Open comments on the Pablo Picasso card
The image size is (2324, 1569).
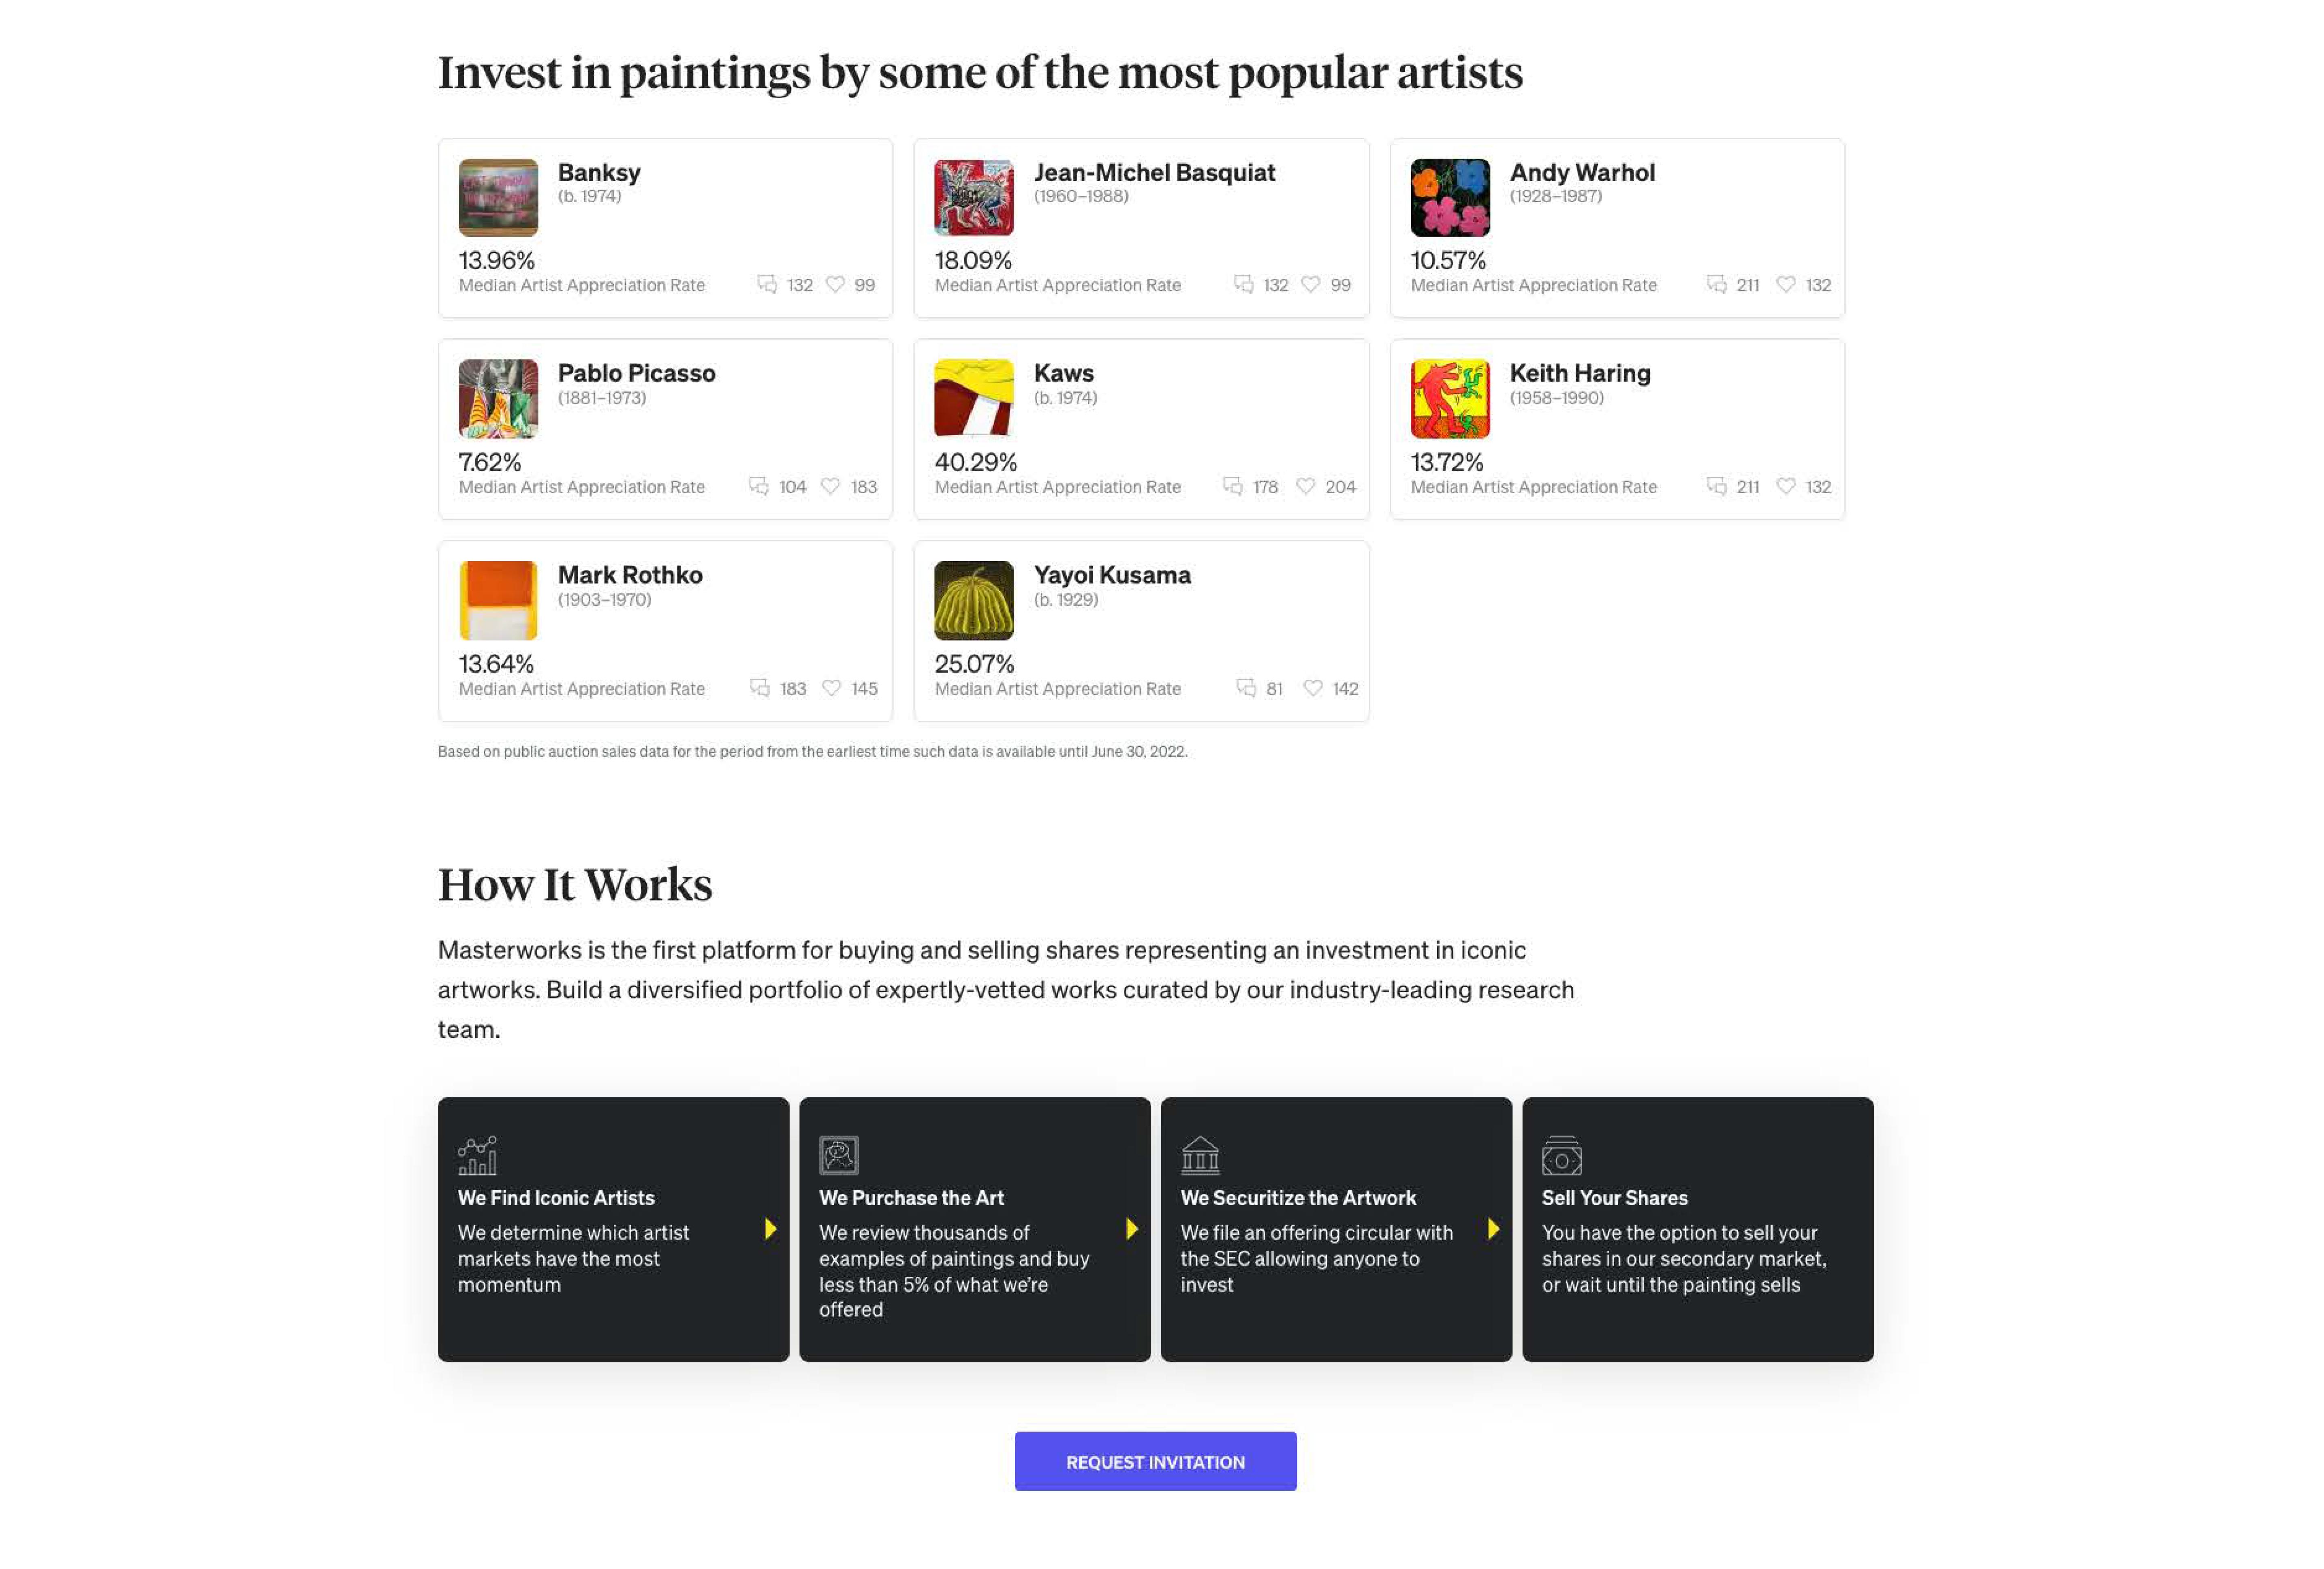point(759,487)
